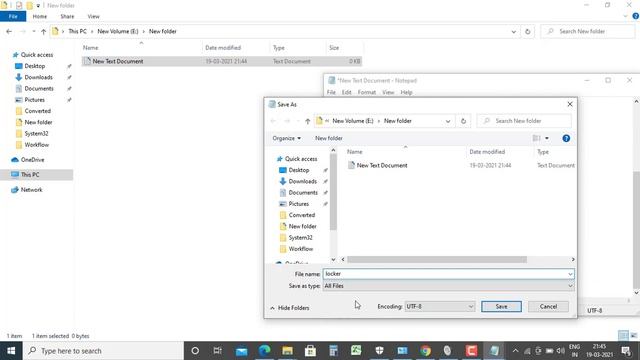The image size is (640, 360).
Task: Go back in Save As dialog
Action: (x=273, y=121)
